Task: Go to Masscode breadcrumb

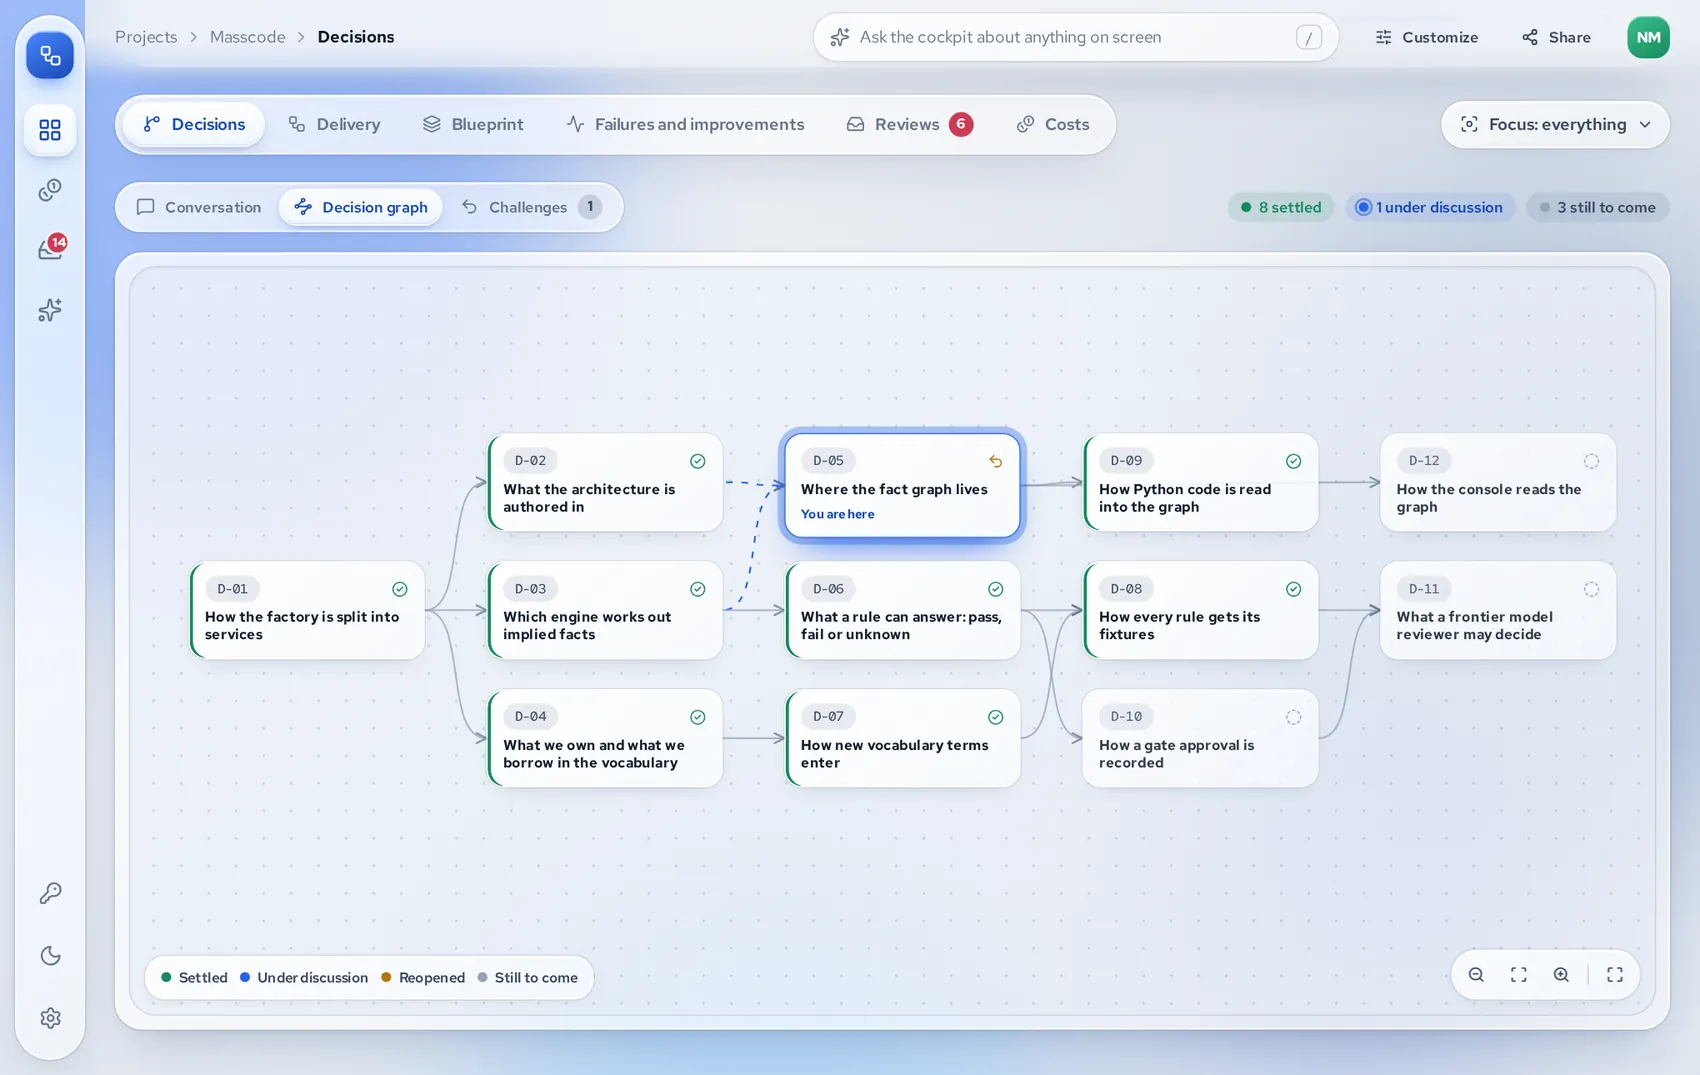Action: (x=247, y=37)
